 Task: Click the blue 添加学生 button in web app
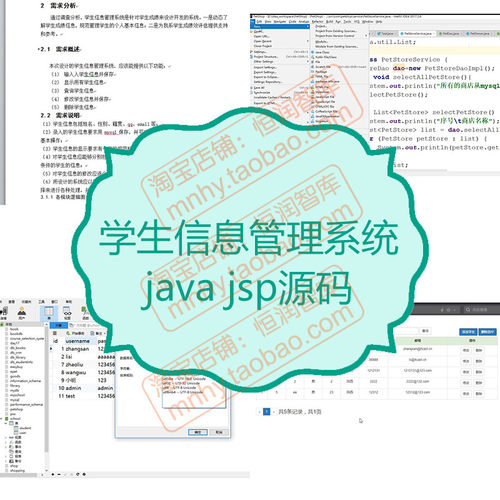468,332
